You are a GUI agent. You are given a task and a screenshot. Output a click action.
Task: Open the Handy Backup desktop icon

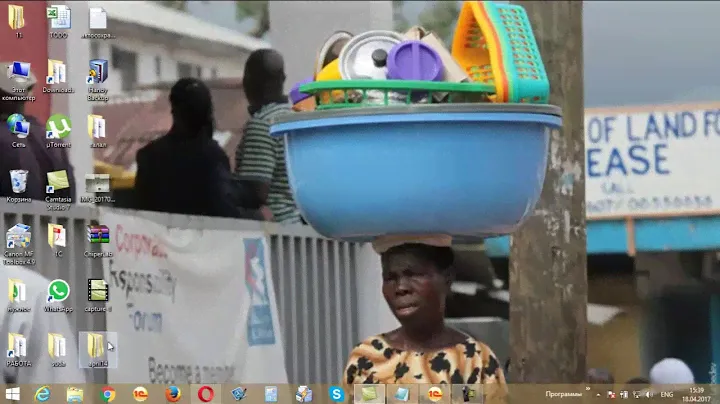coord(97,73)
